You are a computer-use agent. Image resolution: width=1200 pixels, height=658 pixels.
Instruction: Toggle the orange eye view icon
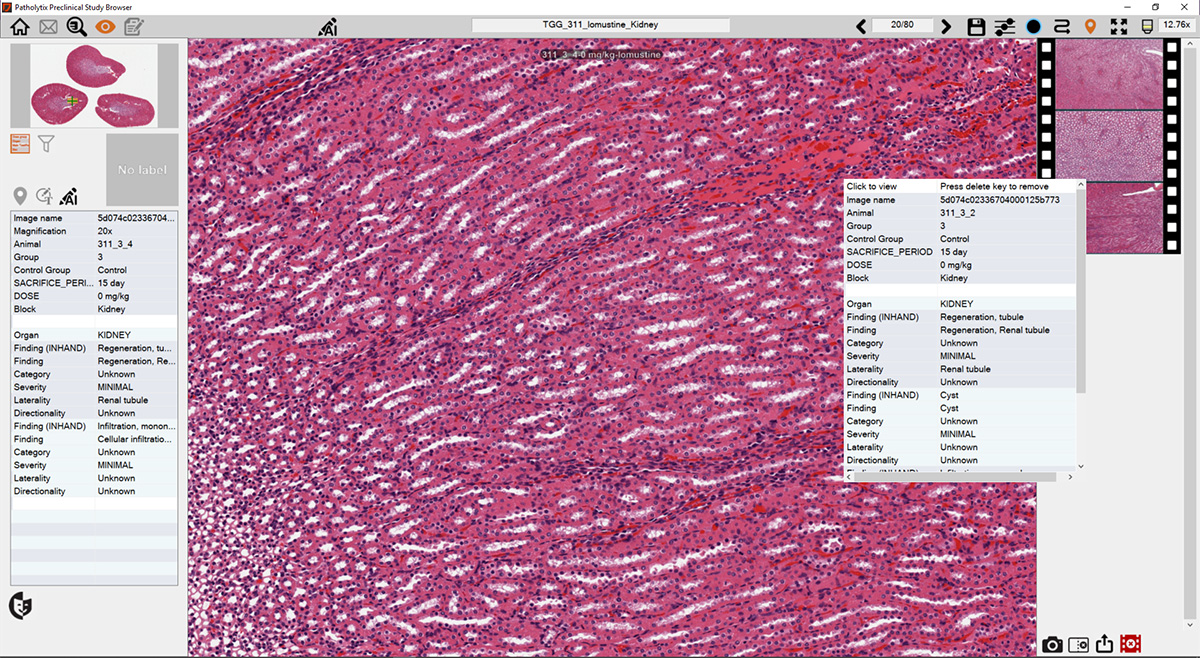105,27
